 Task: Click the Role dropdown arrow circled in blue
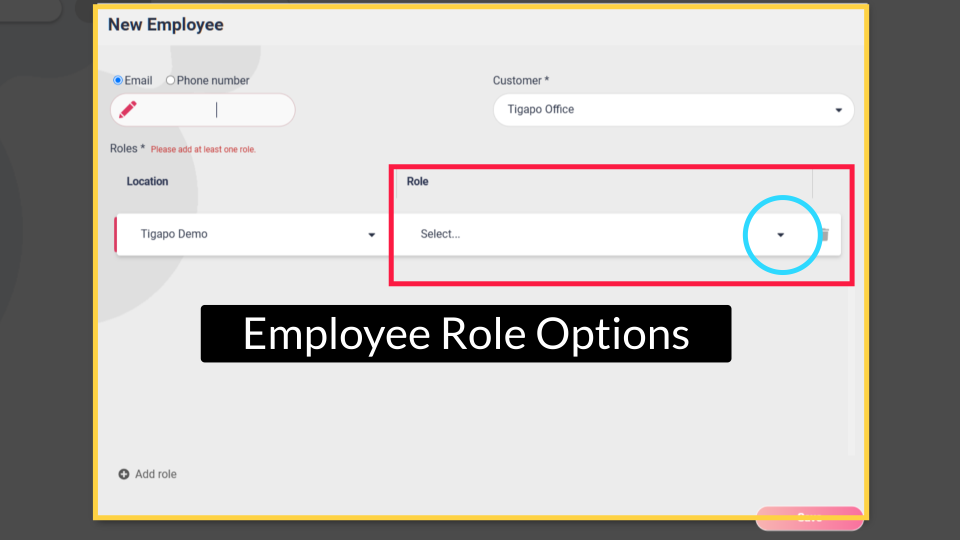781,235
